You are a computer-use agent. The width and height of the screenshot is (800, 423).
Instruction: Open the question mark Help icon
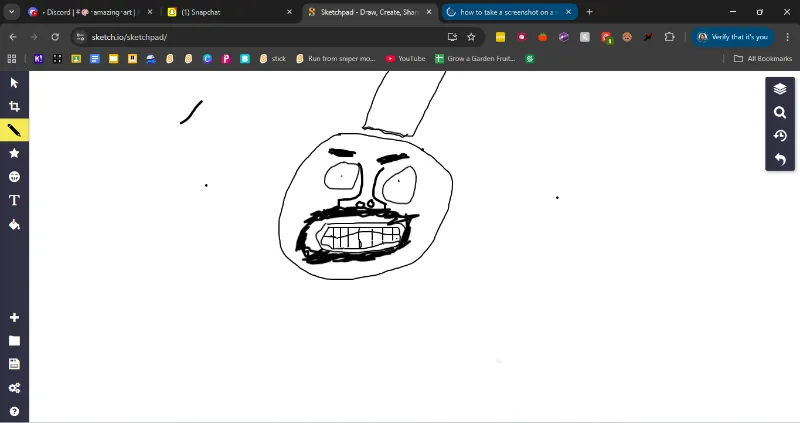[14, 411]
